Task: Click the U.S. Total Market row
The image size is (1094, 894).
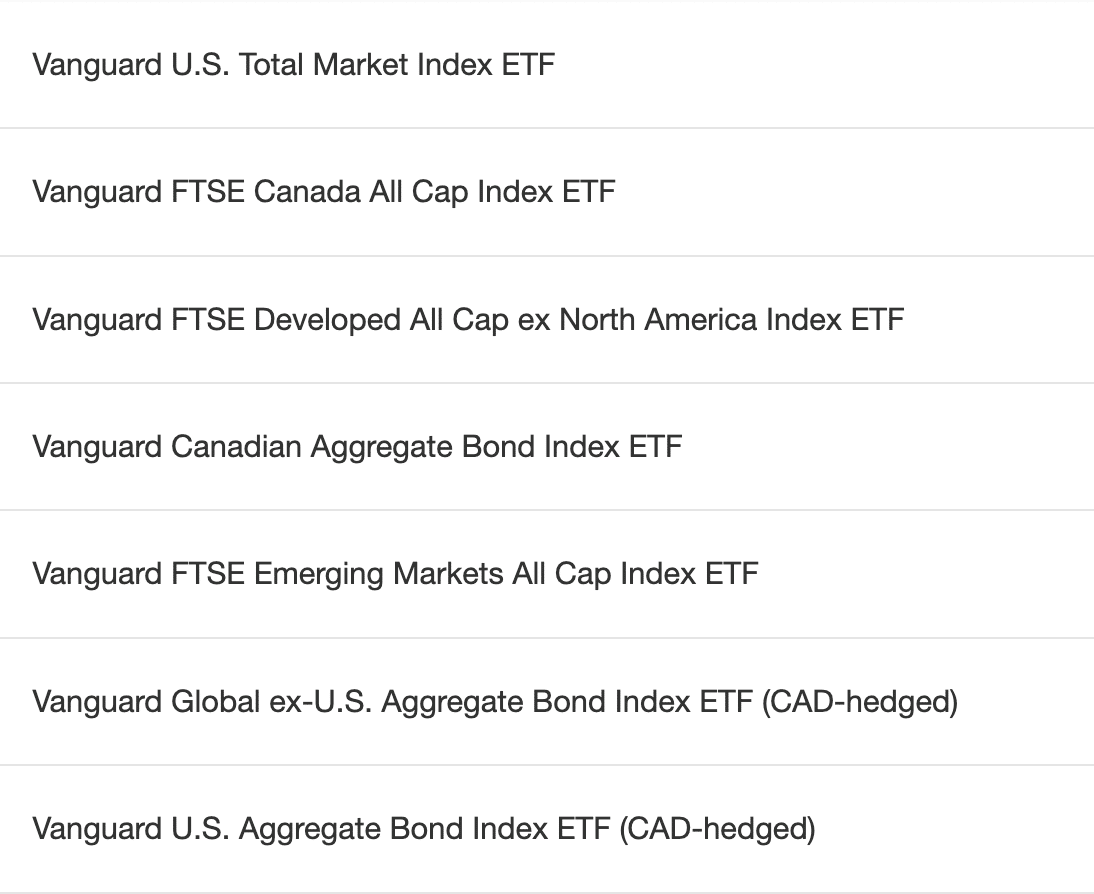Action: point(547,65)
